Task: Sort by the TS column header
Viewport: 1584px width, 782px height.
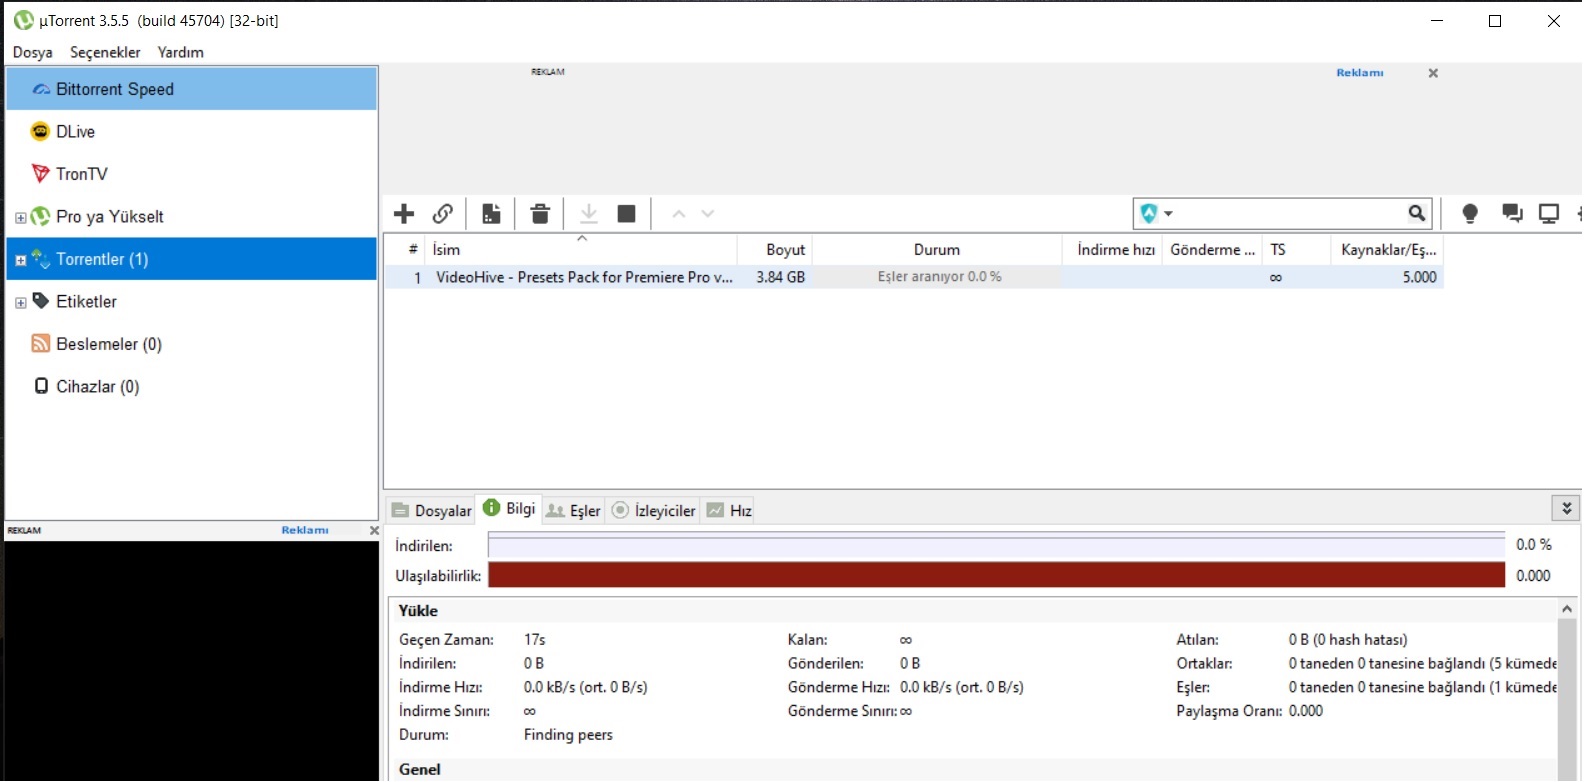Action: [x=1296, y=249]
